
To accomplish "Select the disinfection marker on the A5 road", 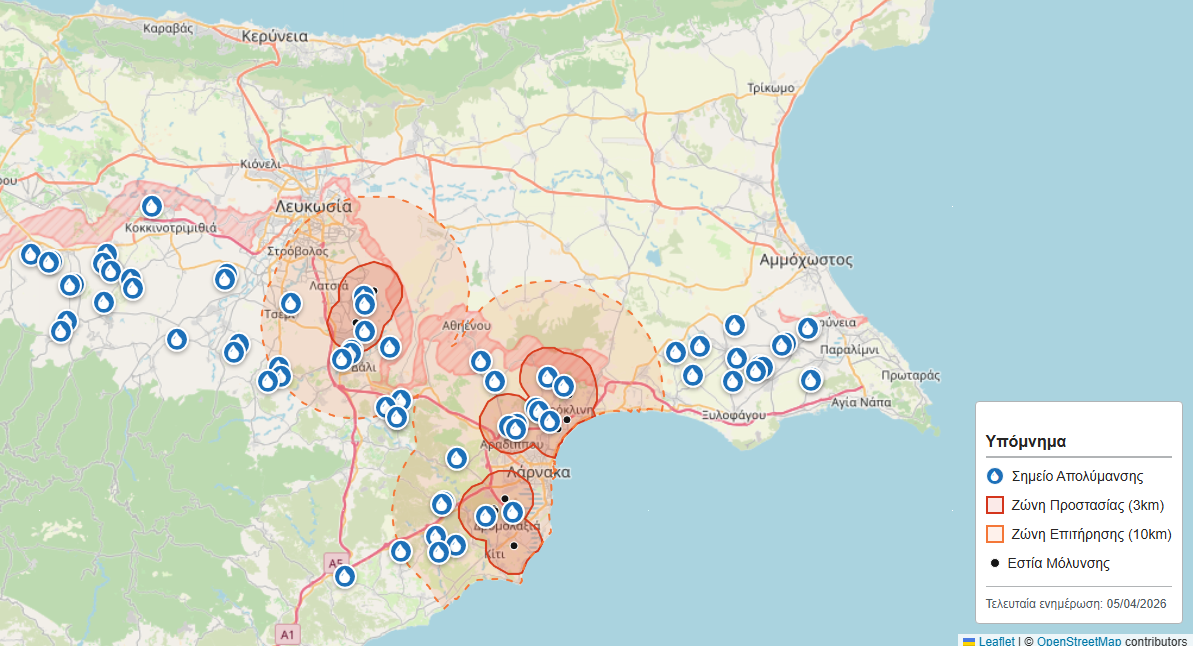I will (x=345, y=576).
